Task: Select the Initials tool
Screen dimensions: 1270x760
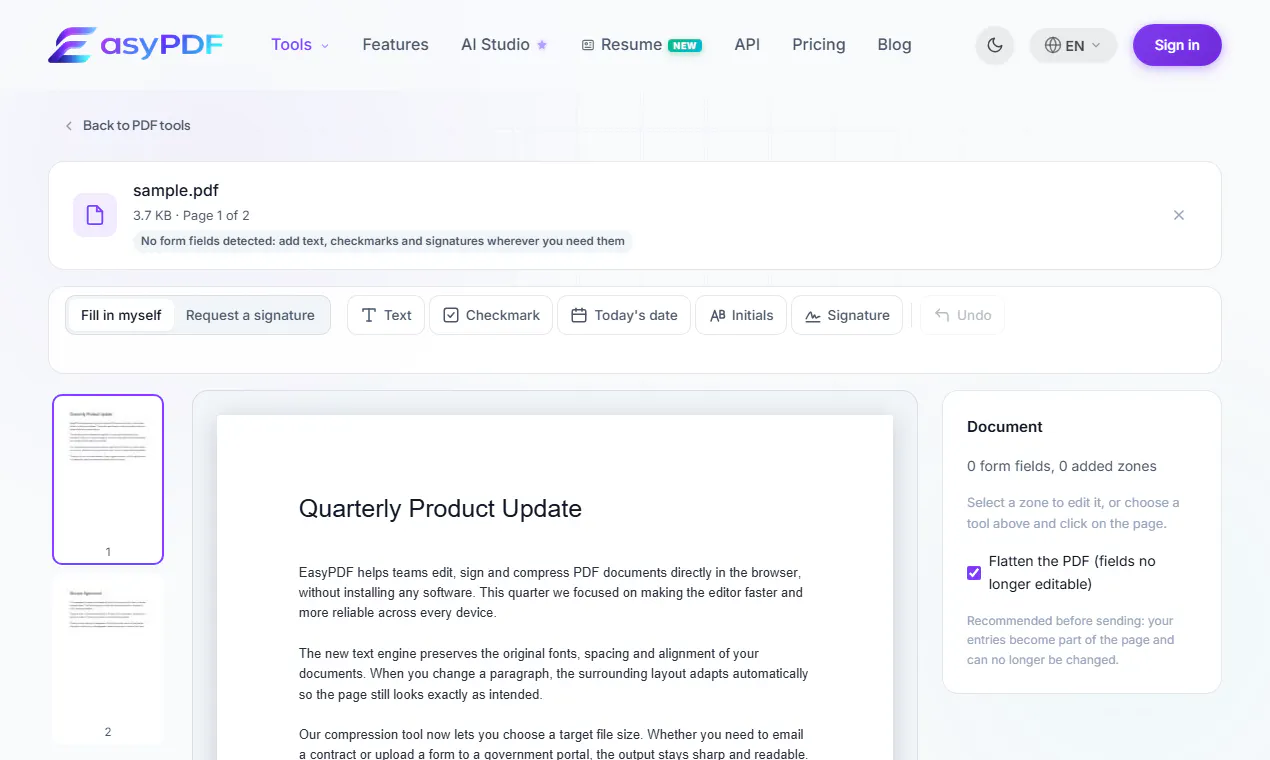Action: pos(741,315)
